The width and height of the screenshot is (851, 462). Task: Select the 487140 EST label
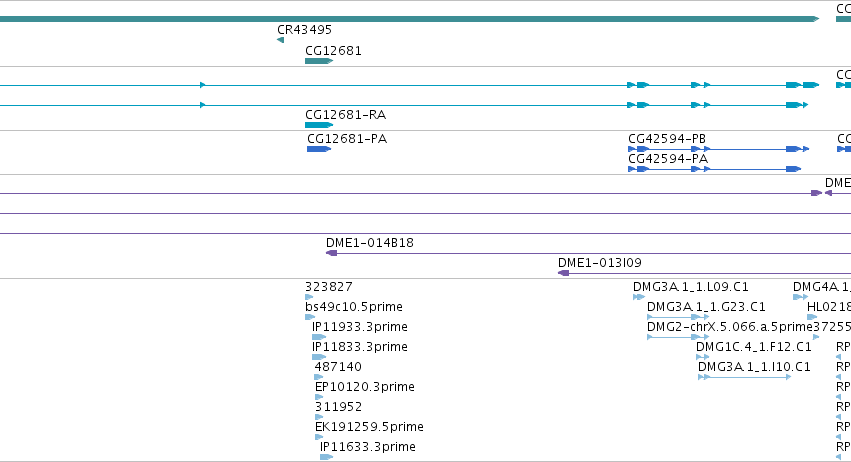[x=338, y=367]
